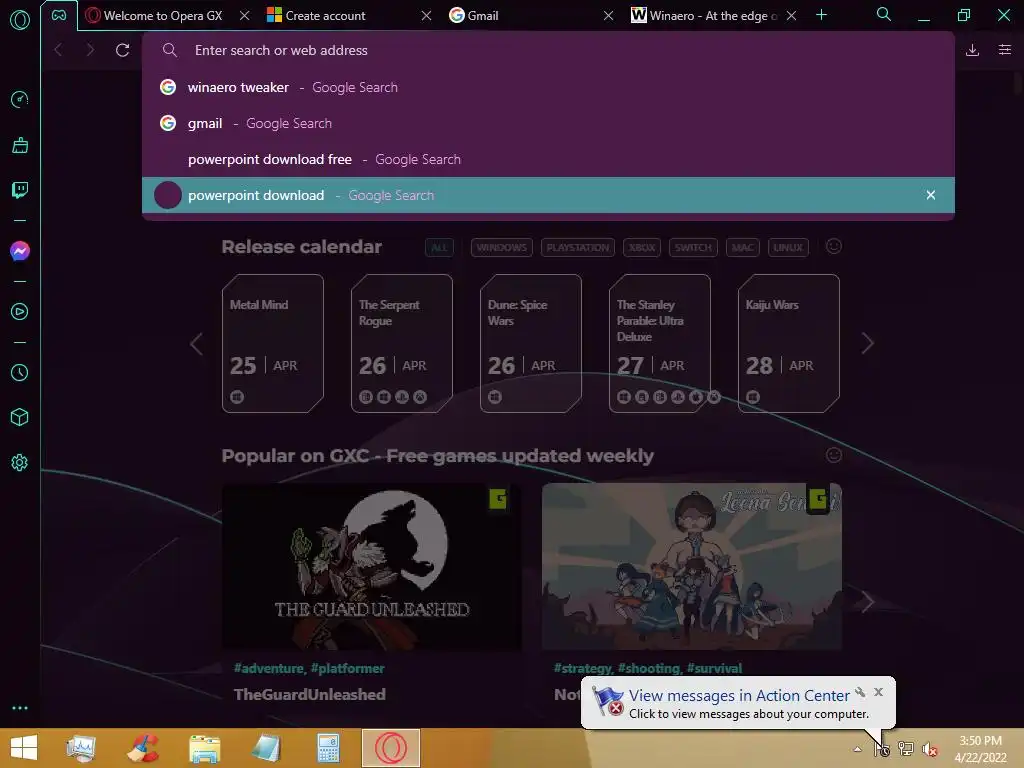
Task: Open a new tab with plus
Action: [822, 14]
